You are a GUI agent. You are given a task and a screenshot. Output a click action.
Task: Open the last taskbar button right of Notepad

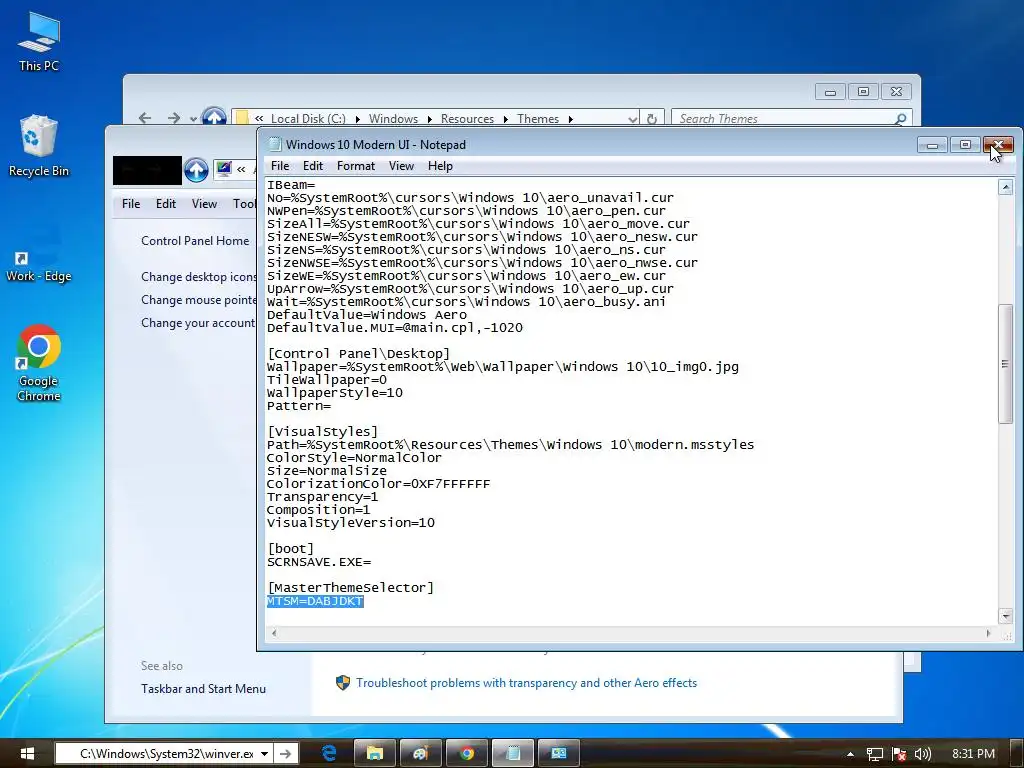(x=559, y=753)
